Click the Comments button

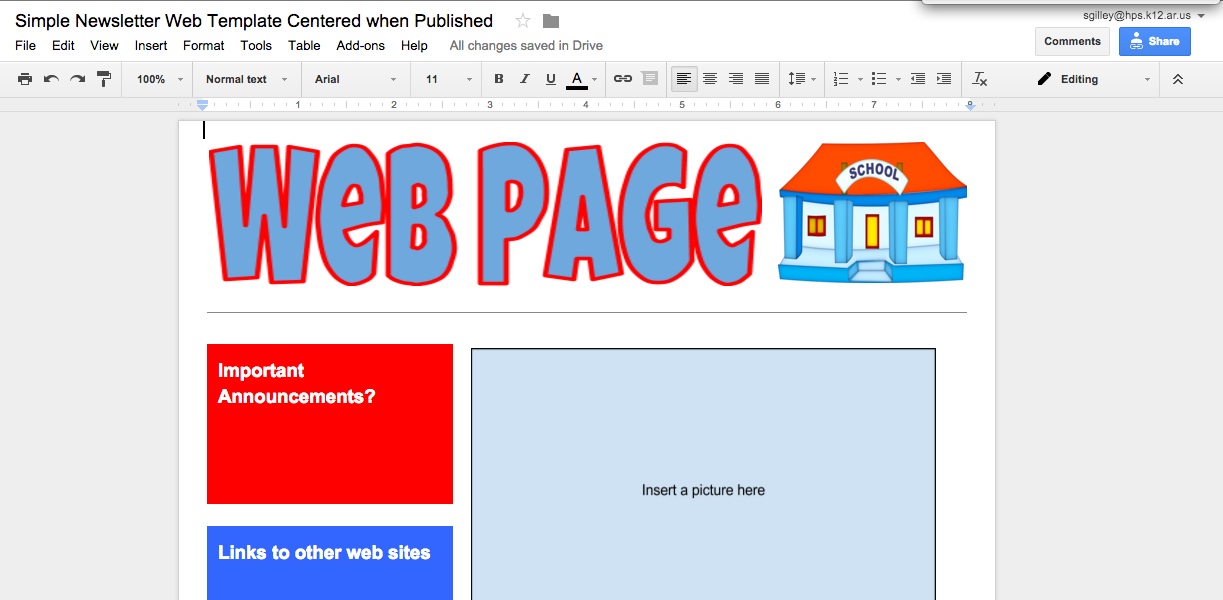(1072, 41)
